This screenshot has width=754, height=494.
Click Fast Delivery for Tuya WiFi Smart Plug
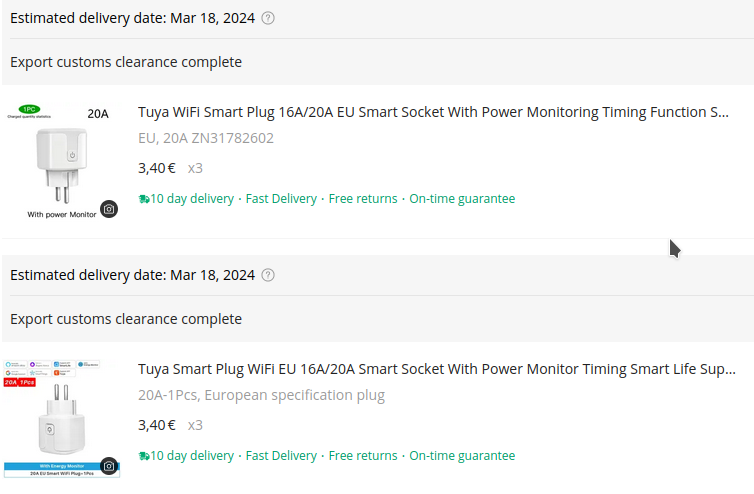pos(281,199)
